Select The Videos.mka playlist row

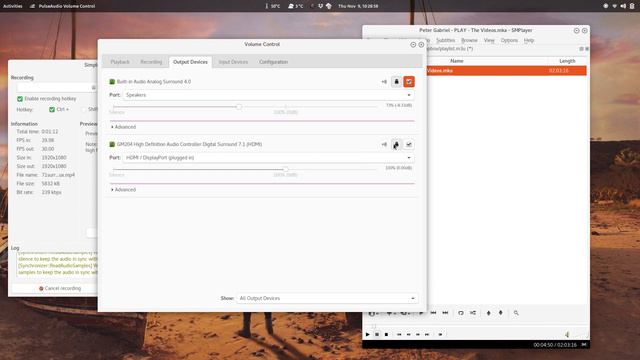(x=507, y=71)
